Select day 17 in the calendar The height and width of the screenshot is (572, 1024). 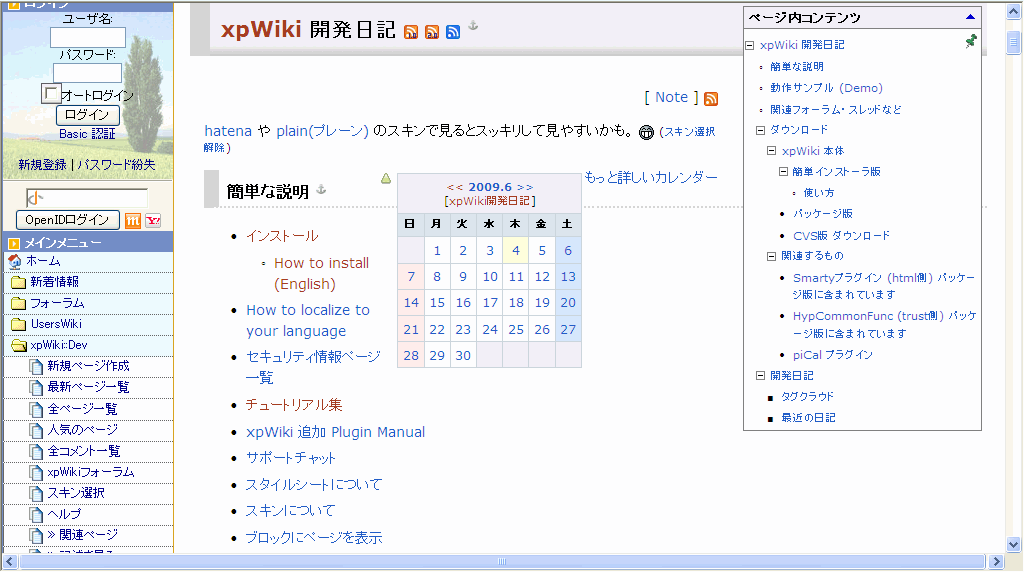516,303
